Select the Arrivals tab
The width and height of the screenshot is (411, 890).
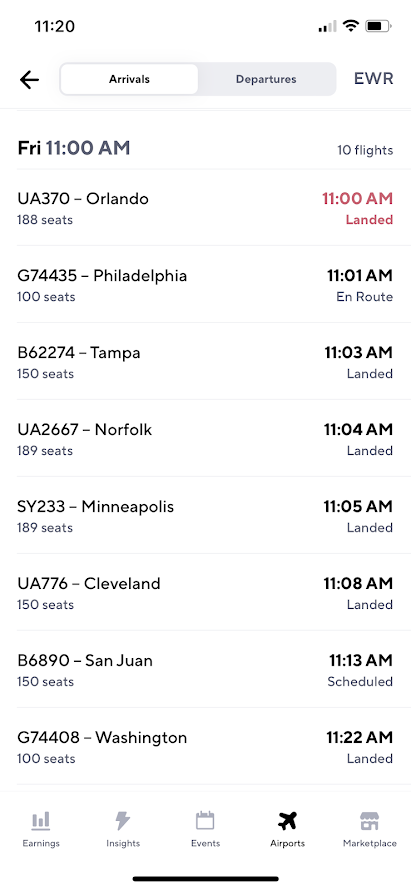coord(129,79)
